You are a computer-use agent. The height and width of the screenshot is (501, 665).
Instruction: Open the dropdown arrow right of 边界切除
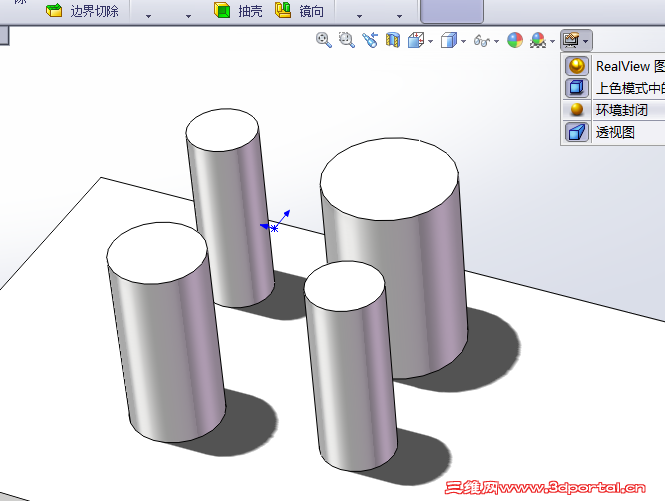(148, 16)
